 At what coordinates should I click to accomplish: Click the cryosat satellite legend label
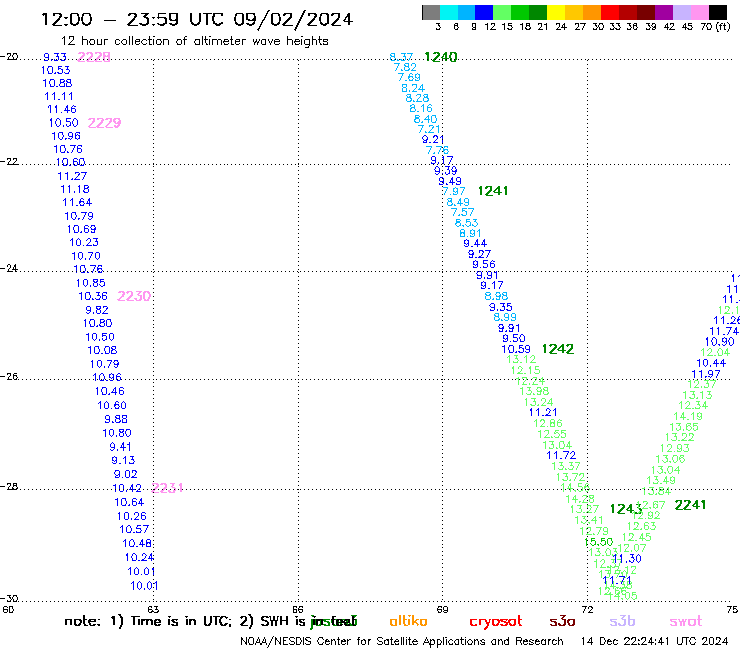496,622
